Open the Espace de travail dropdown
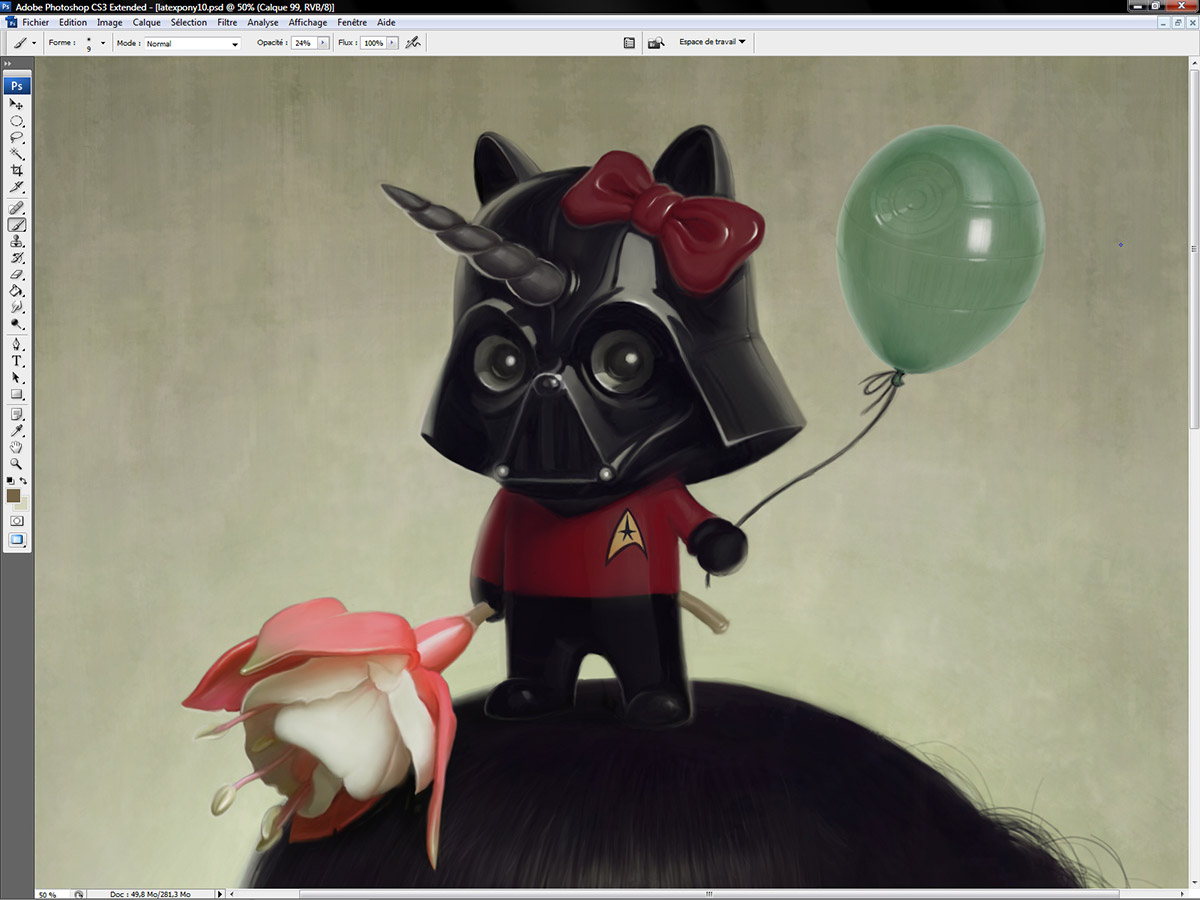The width and height of the screenshot is (1200, 900). point(712,42)
